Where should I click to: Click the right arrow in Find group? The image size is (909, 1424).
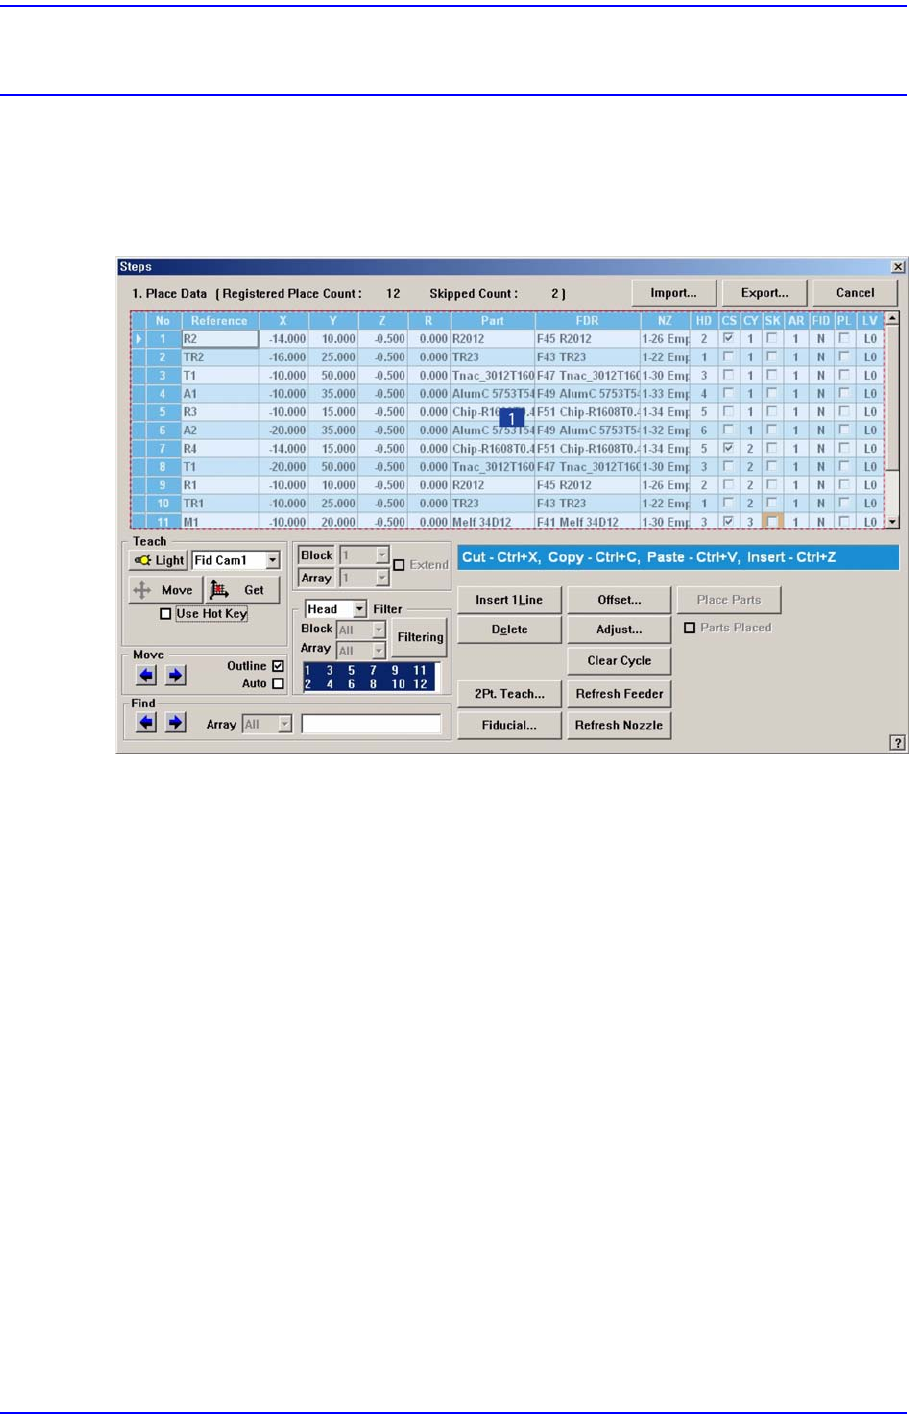click(175, 722)
